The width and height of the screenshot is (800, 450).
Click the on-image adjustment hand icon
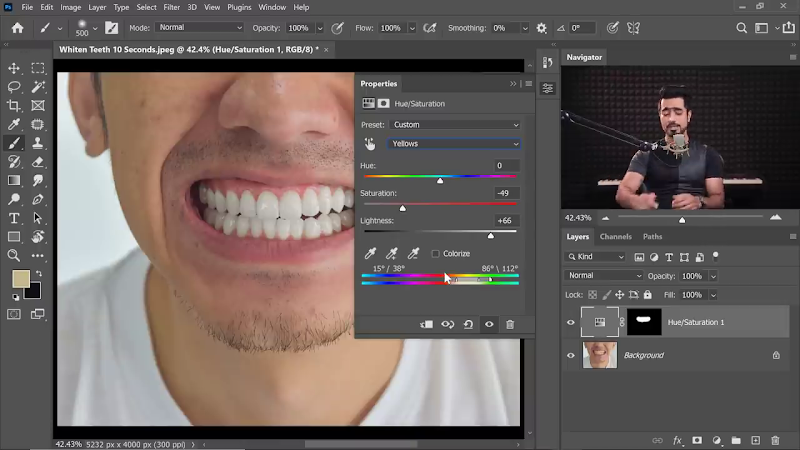coord(370,144)
